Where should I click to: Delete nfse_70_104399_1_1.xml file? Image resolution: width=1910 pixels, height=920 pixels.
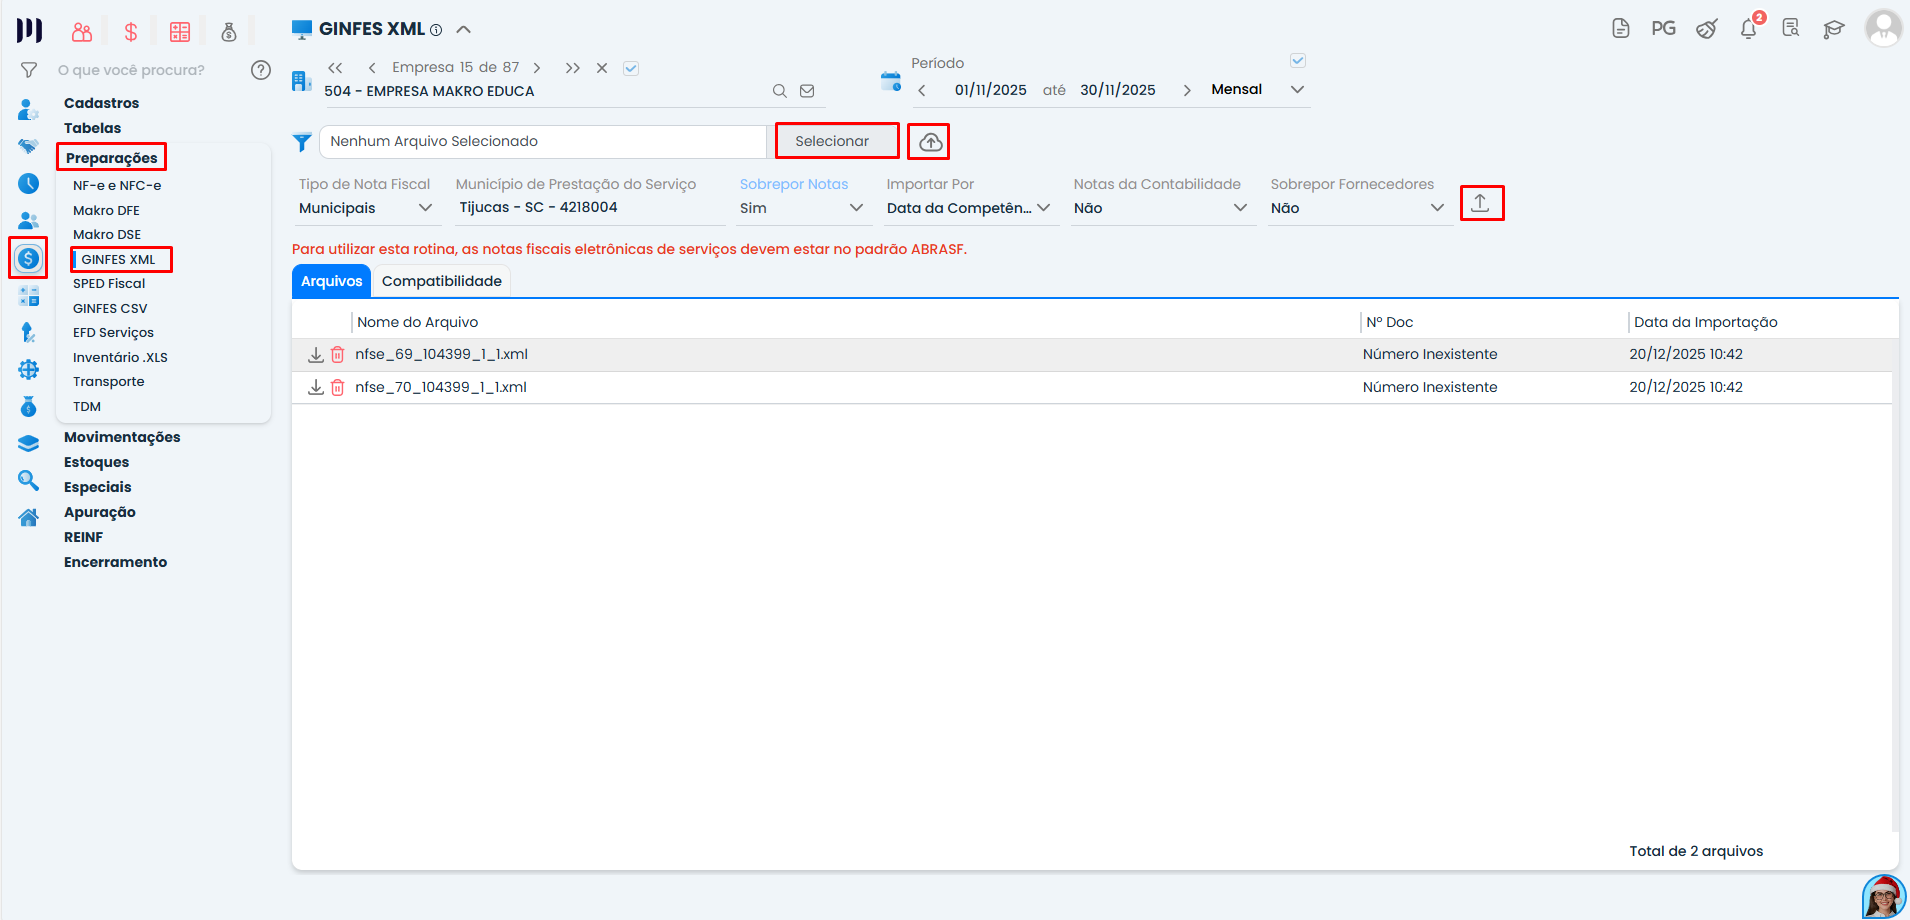point(338,388)
